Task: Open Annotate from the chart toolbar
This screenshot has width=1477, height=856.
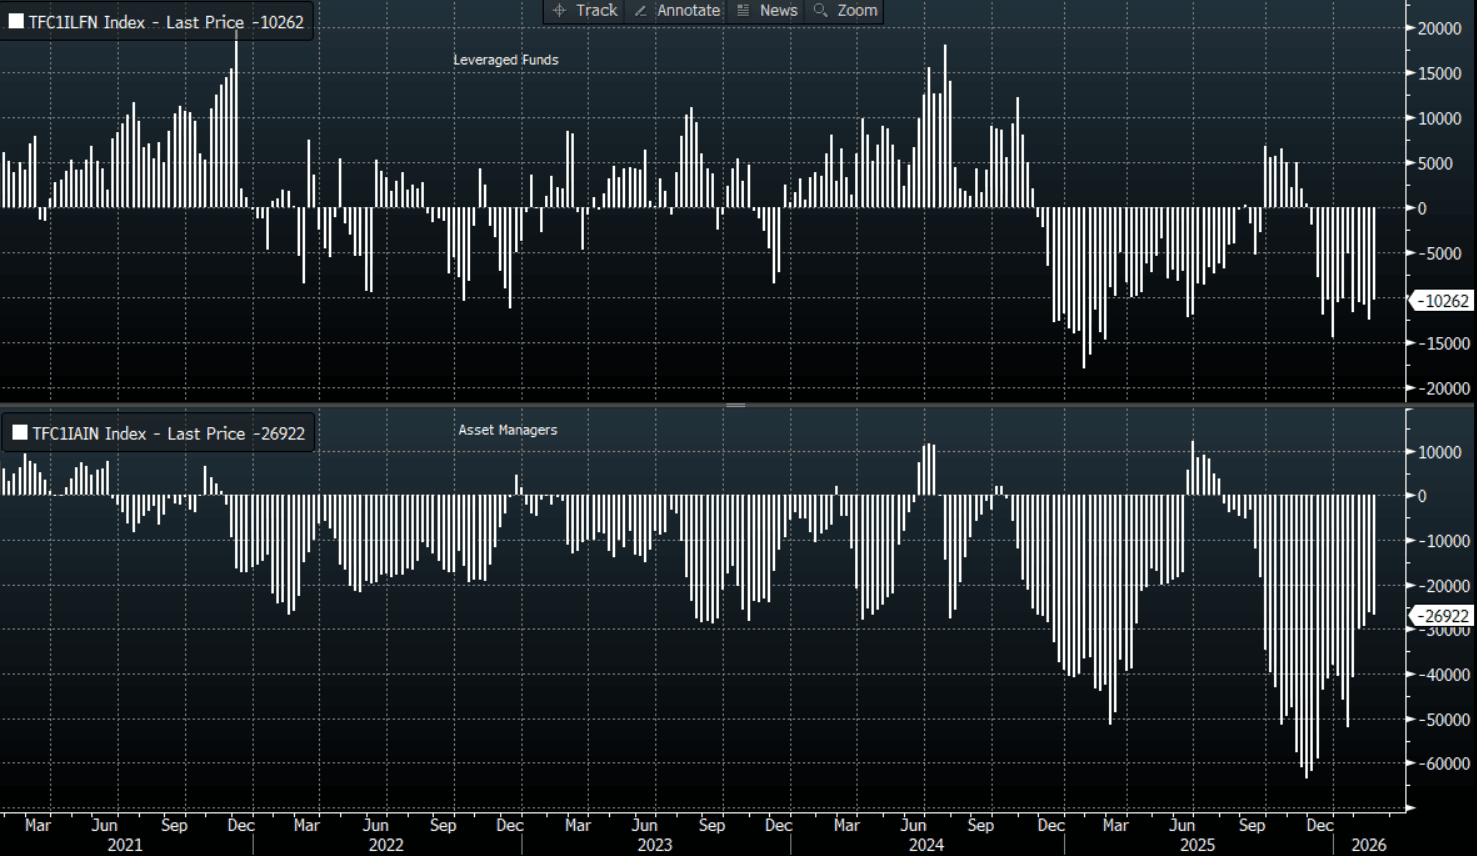Action: 688,10
